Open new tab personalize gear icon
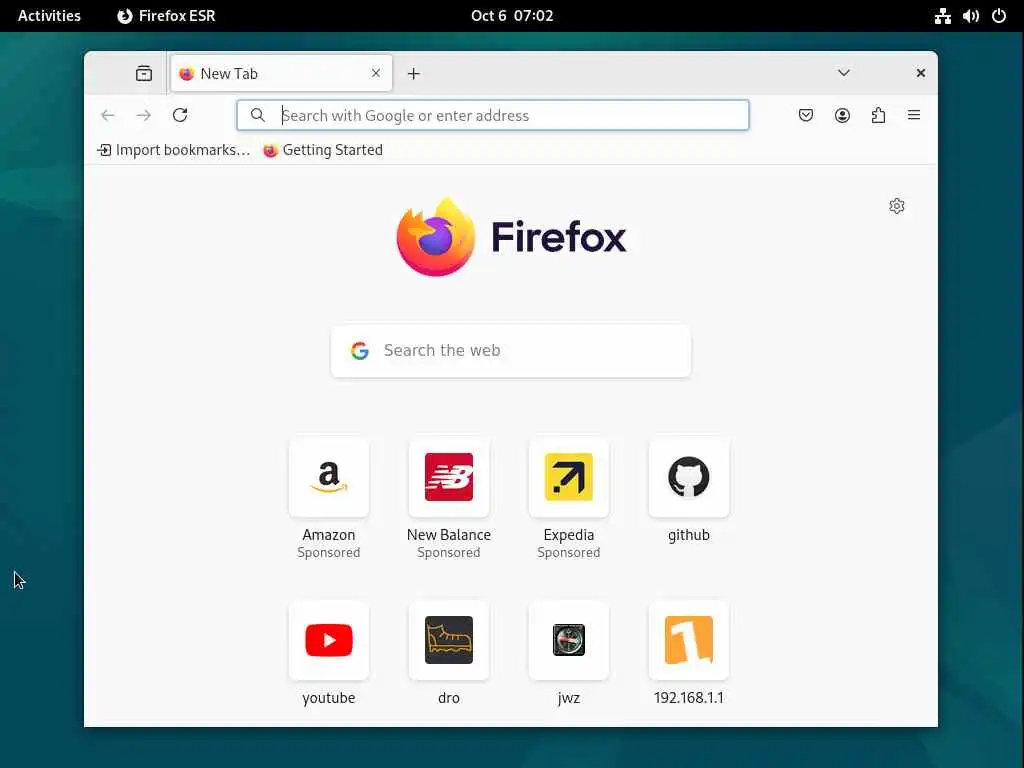Screen dimensions: 1024x768 pos(897,206)
